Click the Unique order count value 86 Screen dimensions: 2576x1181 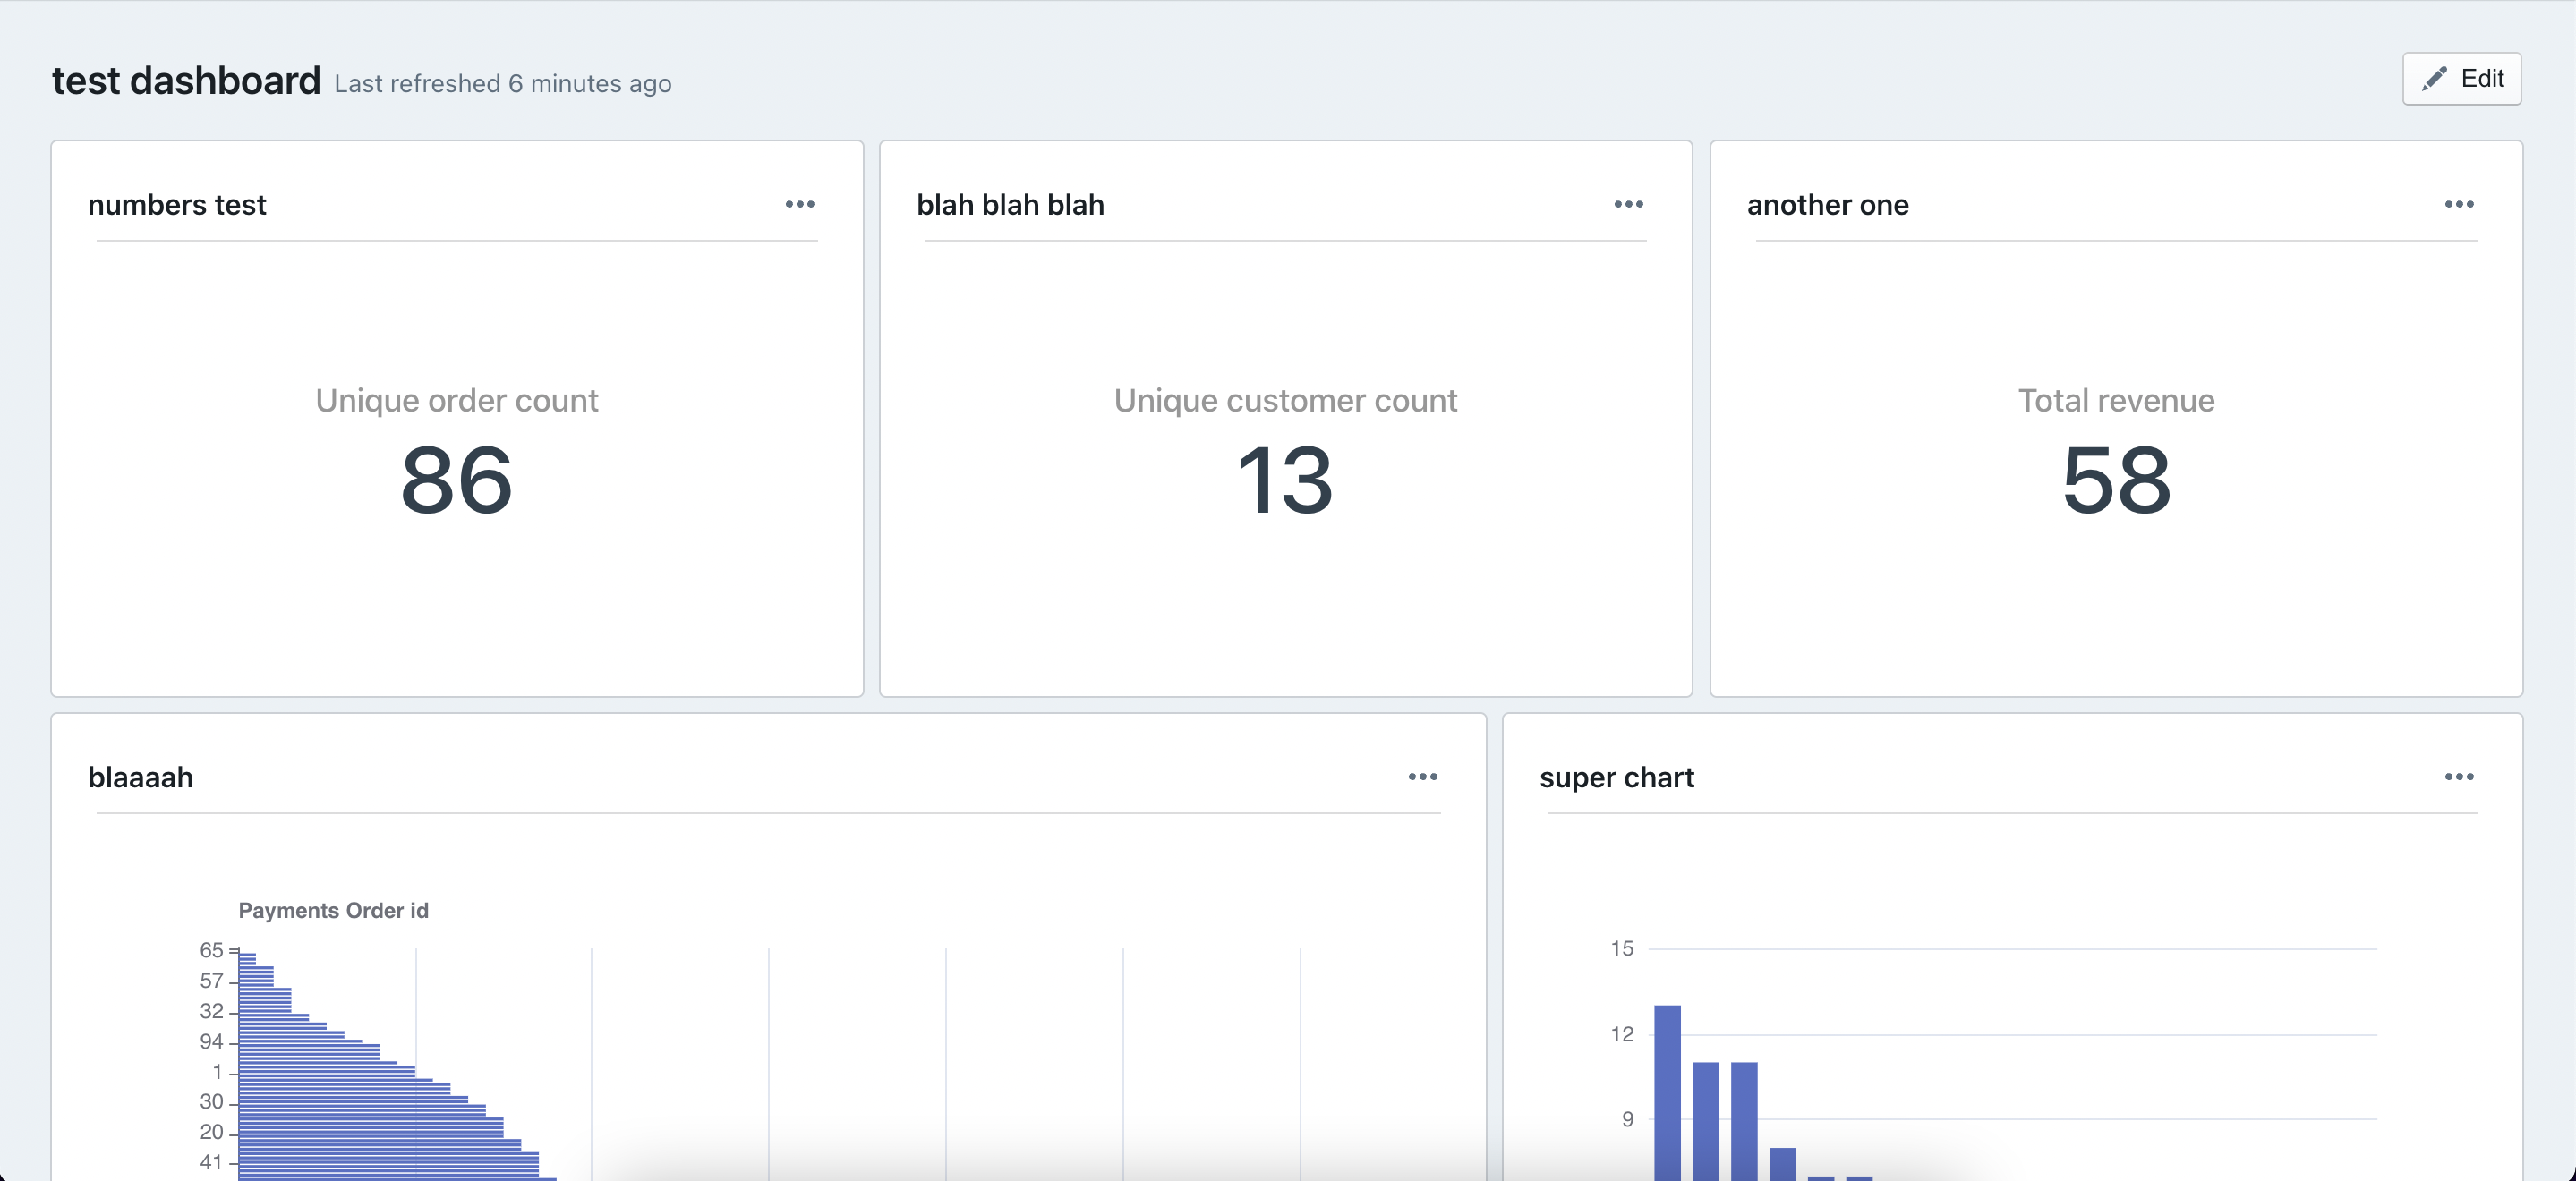456,483
